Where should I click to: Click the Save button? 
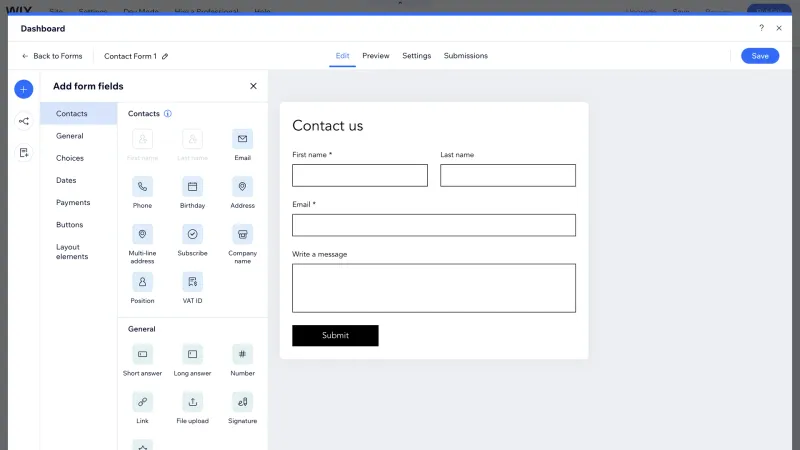point(760,56)
